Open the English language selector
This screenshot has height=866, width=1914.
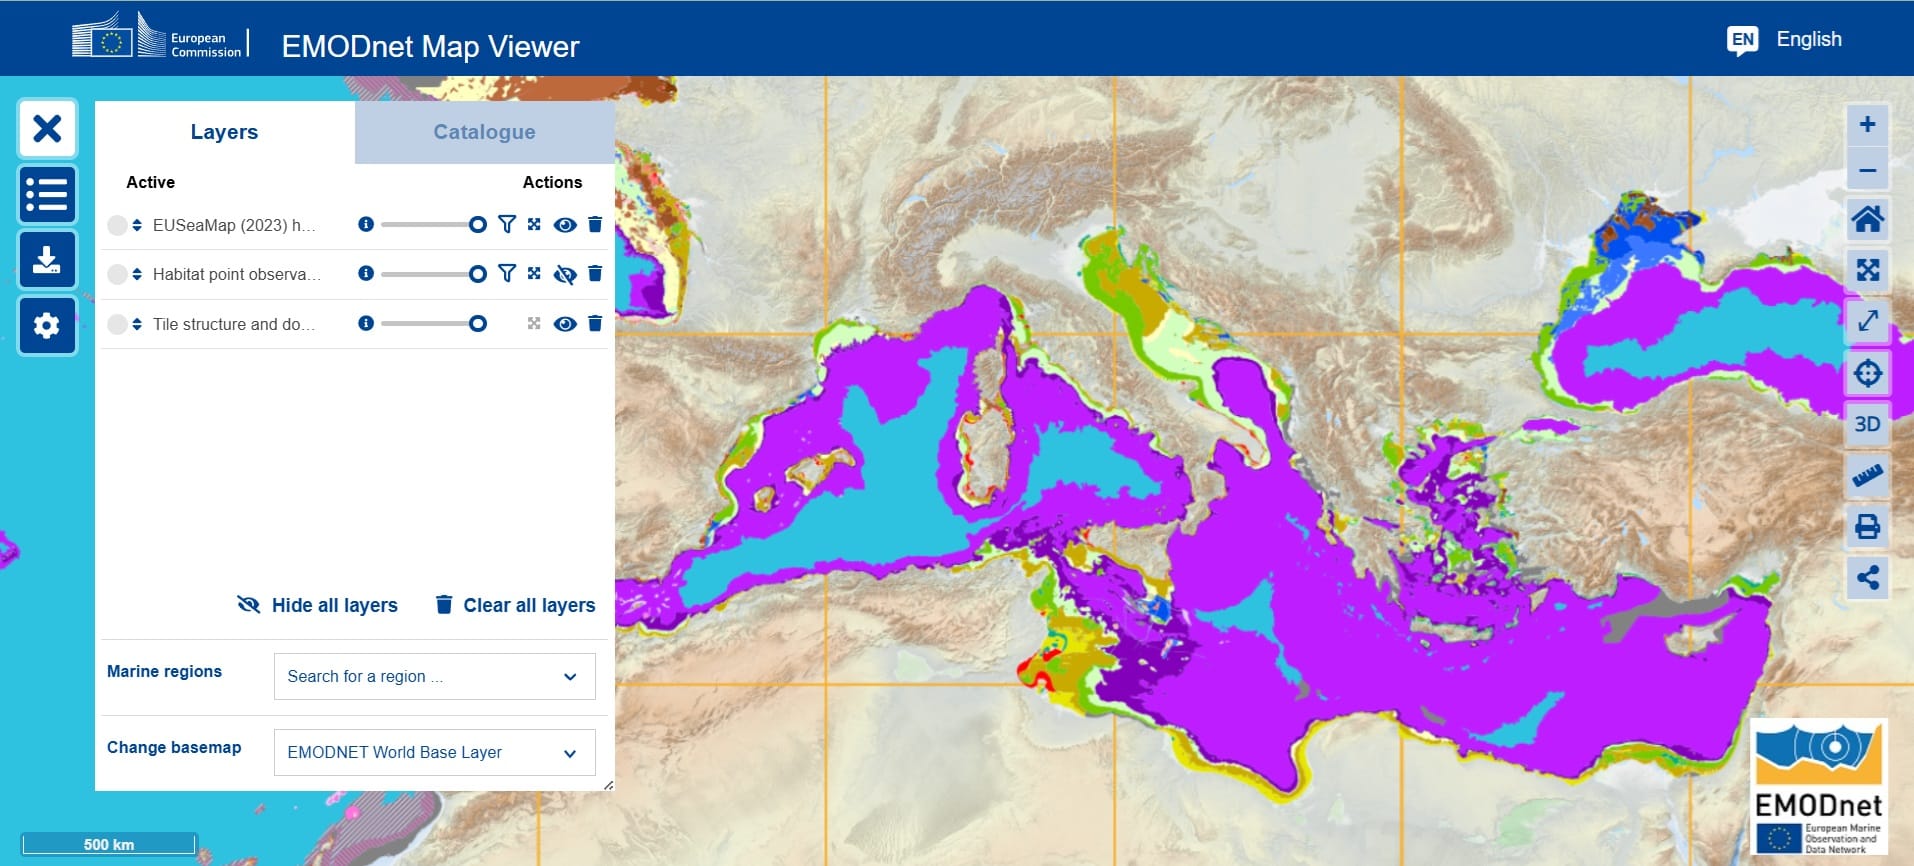[x=1808, y=39]
